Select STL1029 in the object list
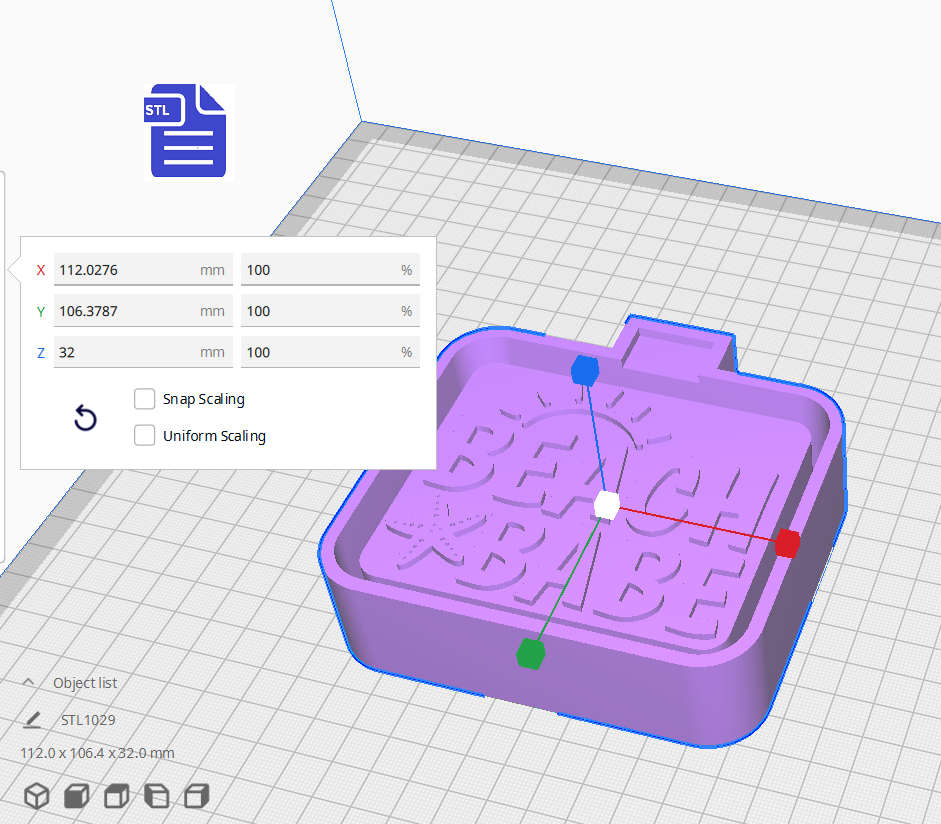Image resolution: width=941 pixels, height=824 pixels. (90, 719)
